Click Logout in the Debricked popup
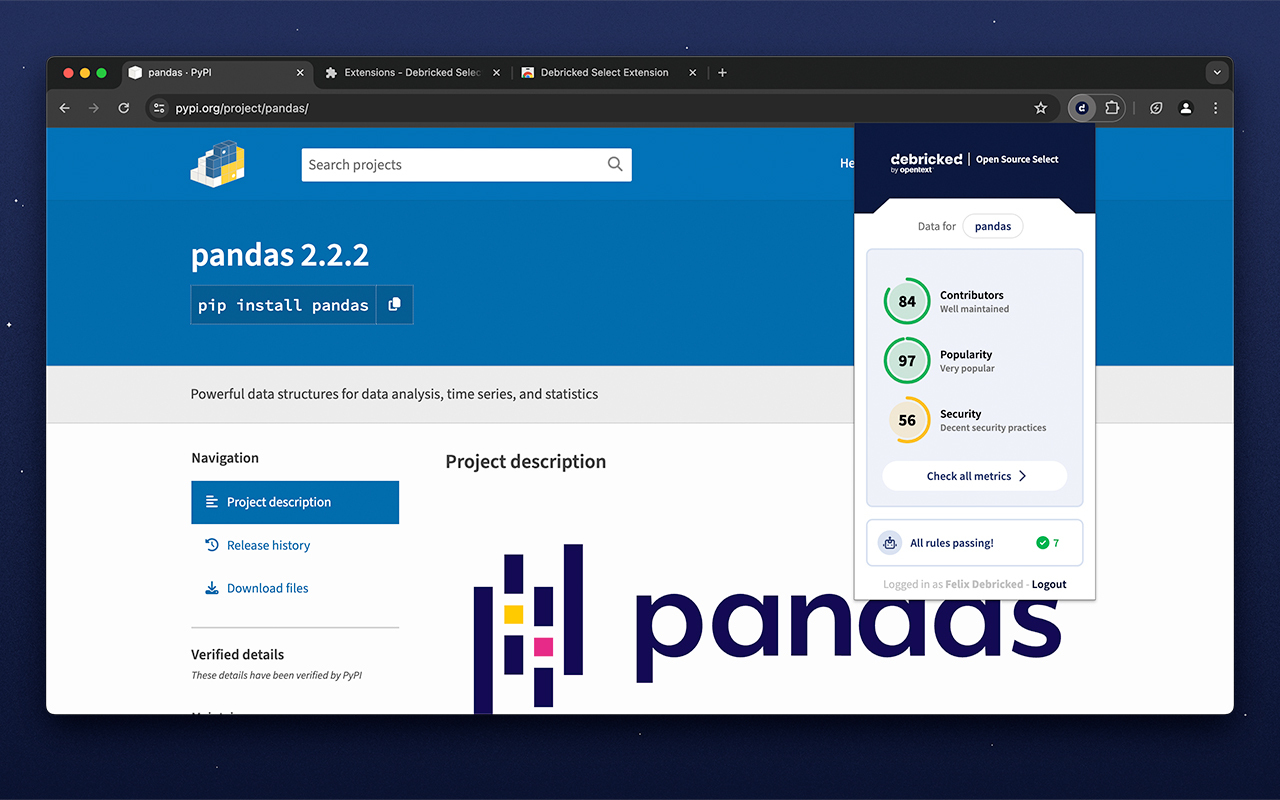This screenshot has height=800, width=1280. (1049, 584)
